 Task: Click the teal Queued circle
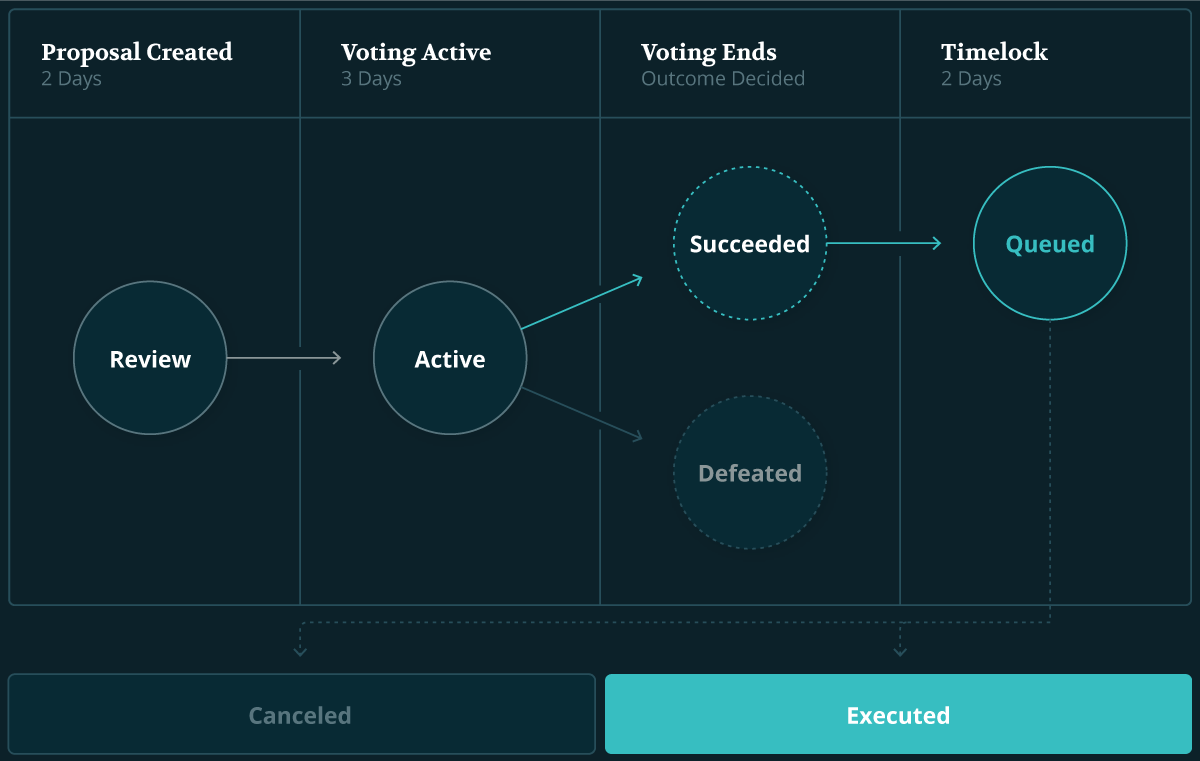coord(1050,243)
